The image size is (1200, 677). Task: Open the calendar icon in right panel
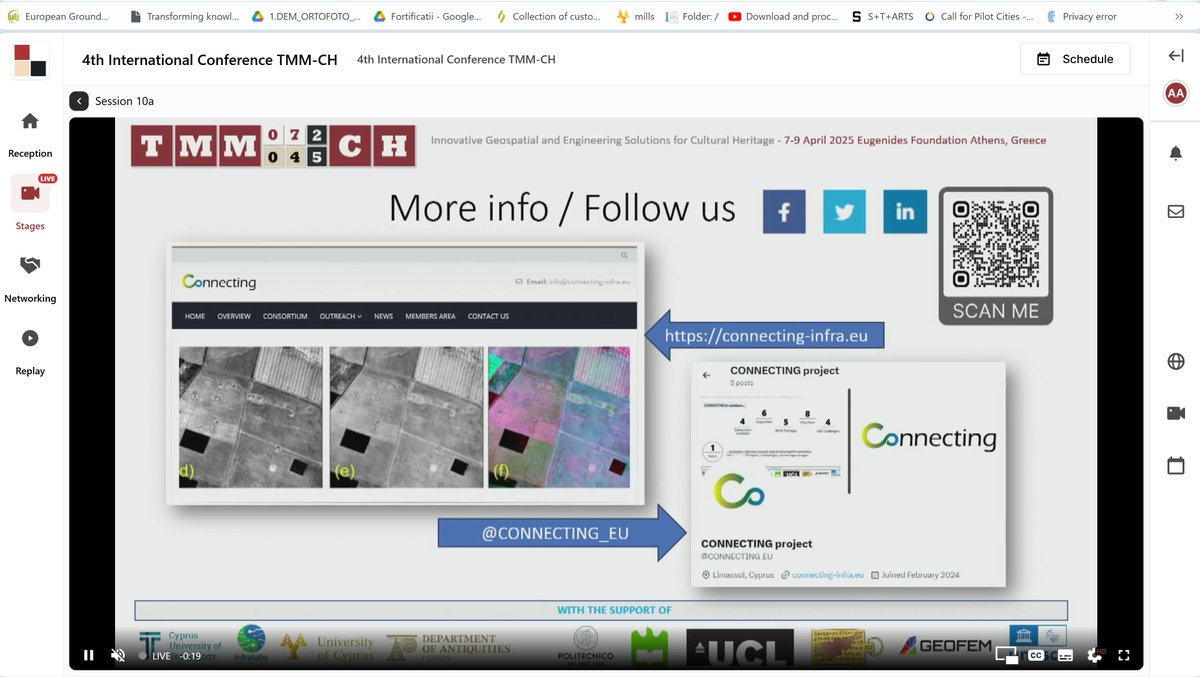point(1176,465)
